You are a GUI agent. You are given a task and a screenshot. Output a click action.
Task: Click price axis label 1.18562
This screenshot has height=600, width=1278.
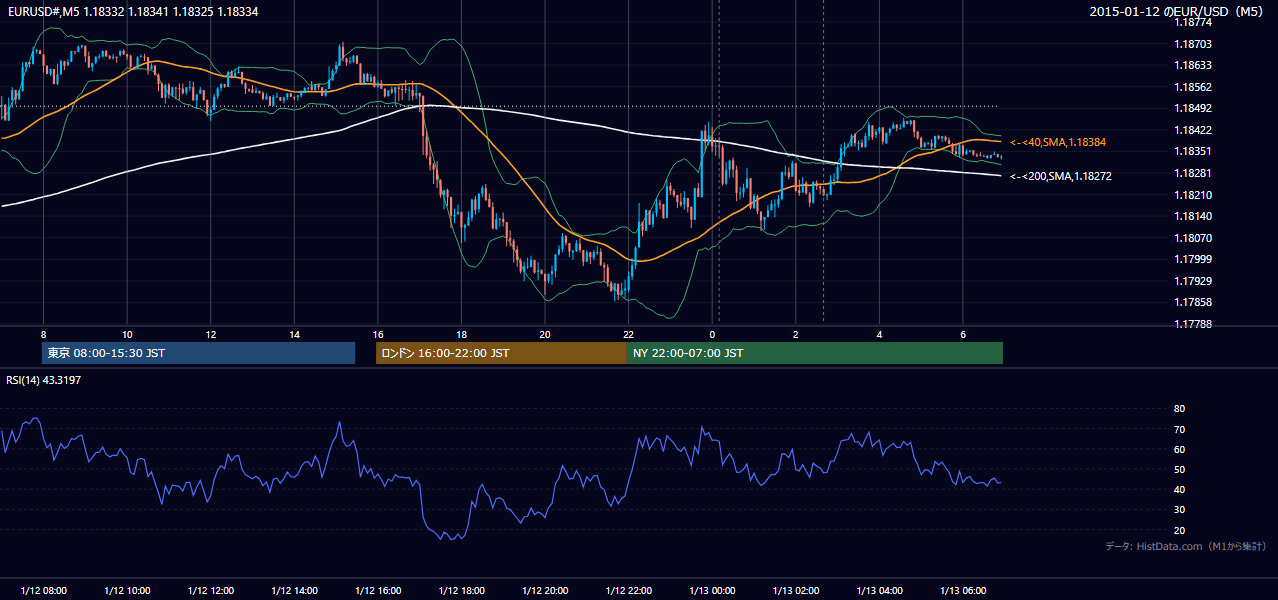click(x=1193, y=87)
